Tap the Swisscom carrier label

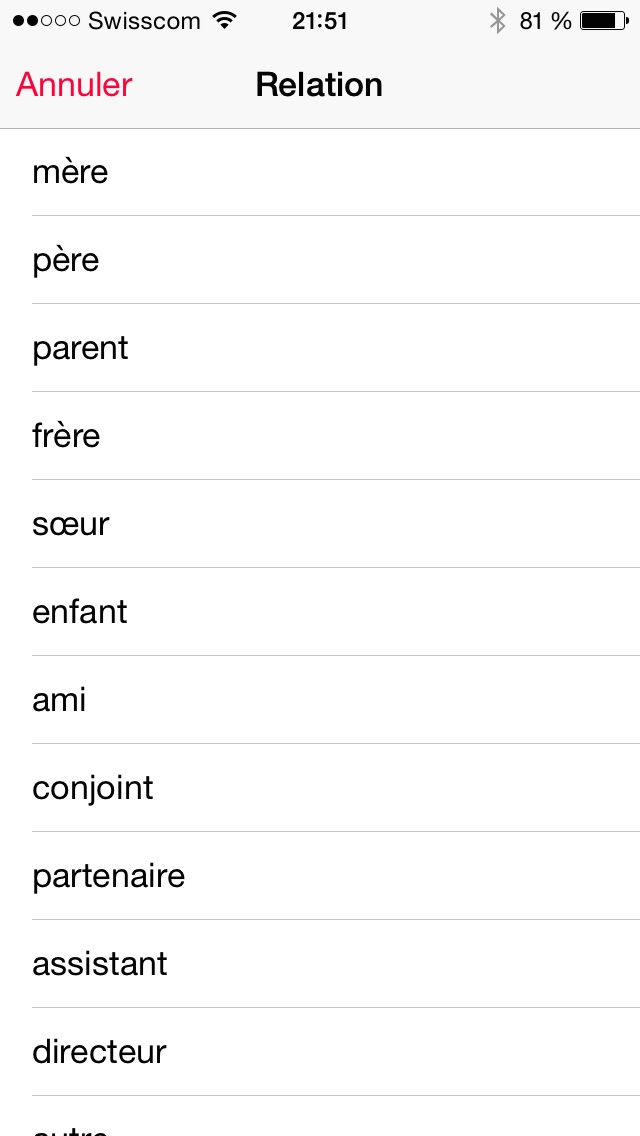[x=144, y=20]
